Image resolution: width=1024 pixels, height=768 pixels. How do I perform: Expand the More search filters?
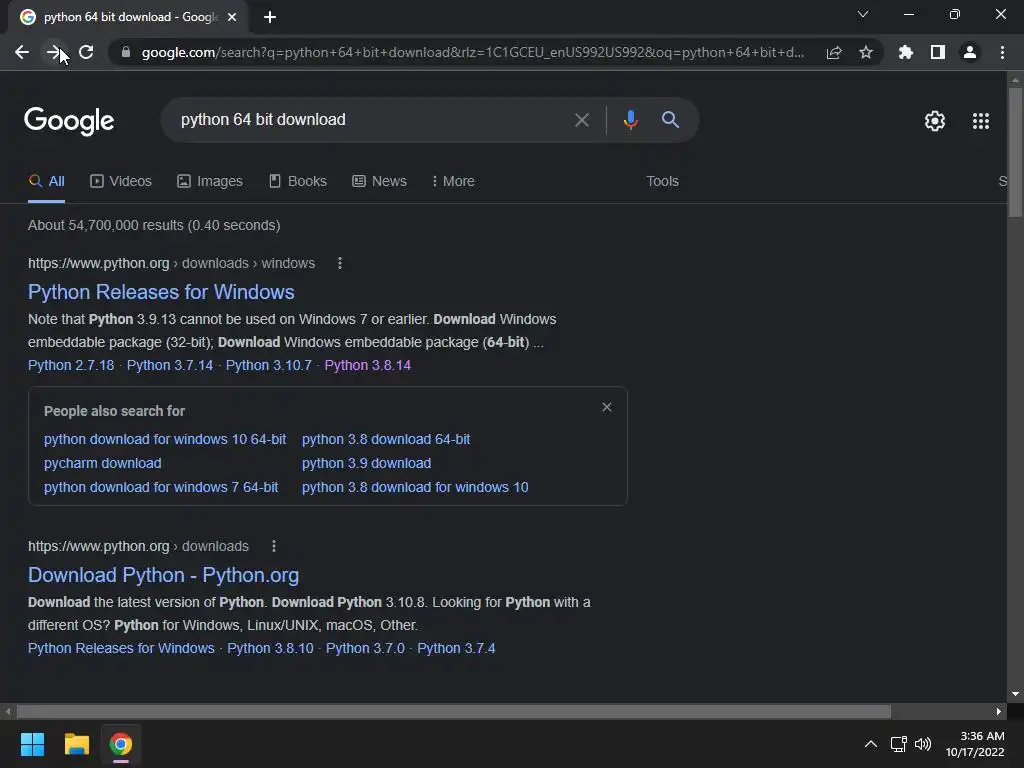(453, 181)
